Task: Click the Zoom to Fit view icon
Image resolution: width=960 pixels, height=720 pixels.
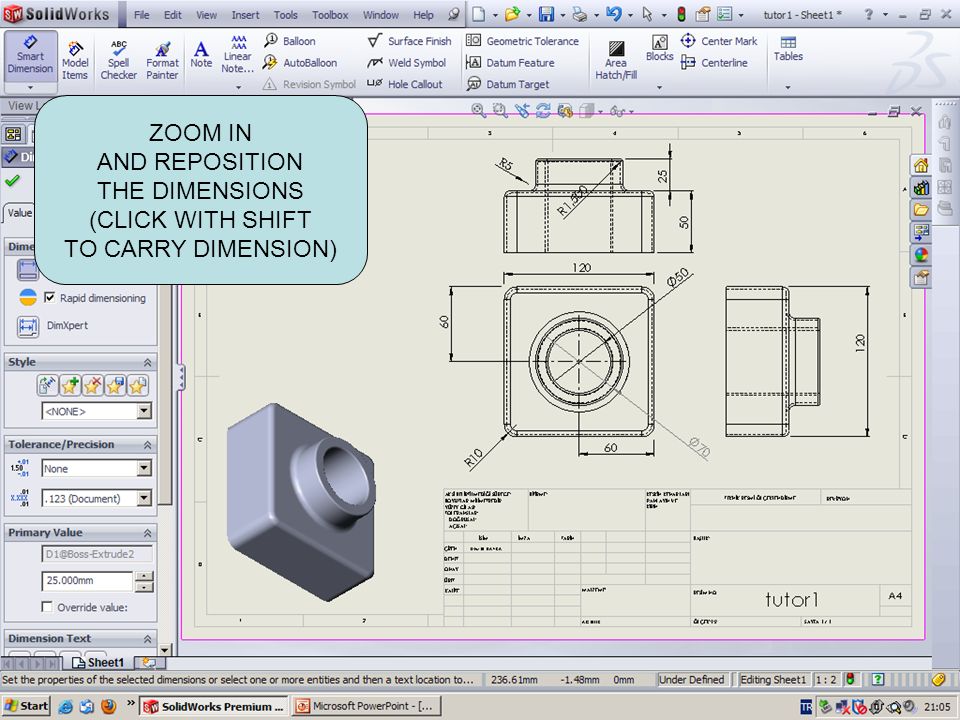Action: click(478, 110)
